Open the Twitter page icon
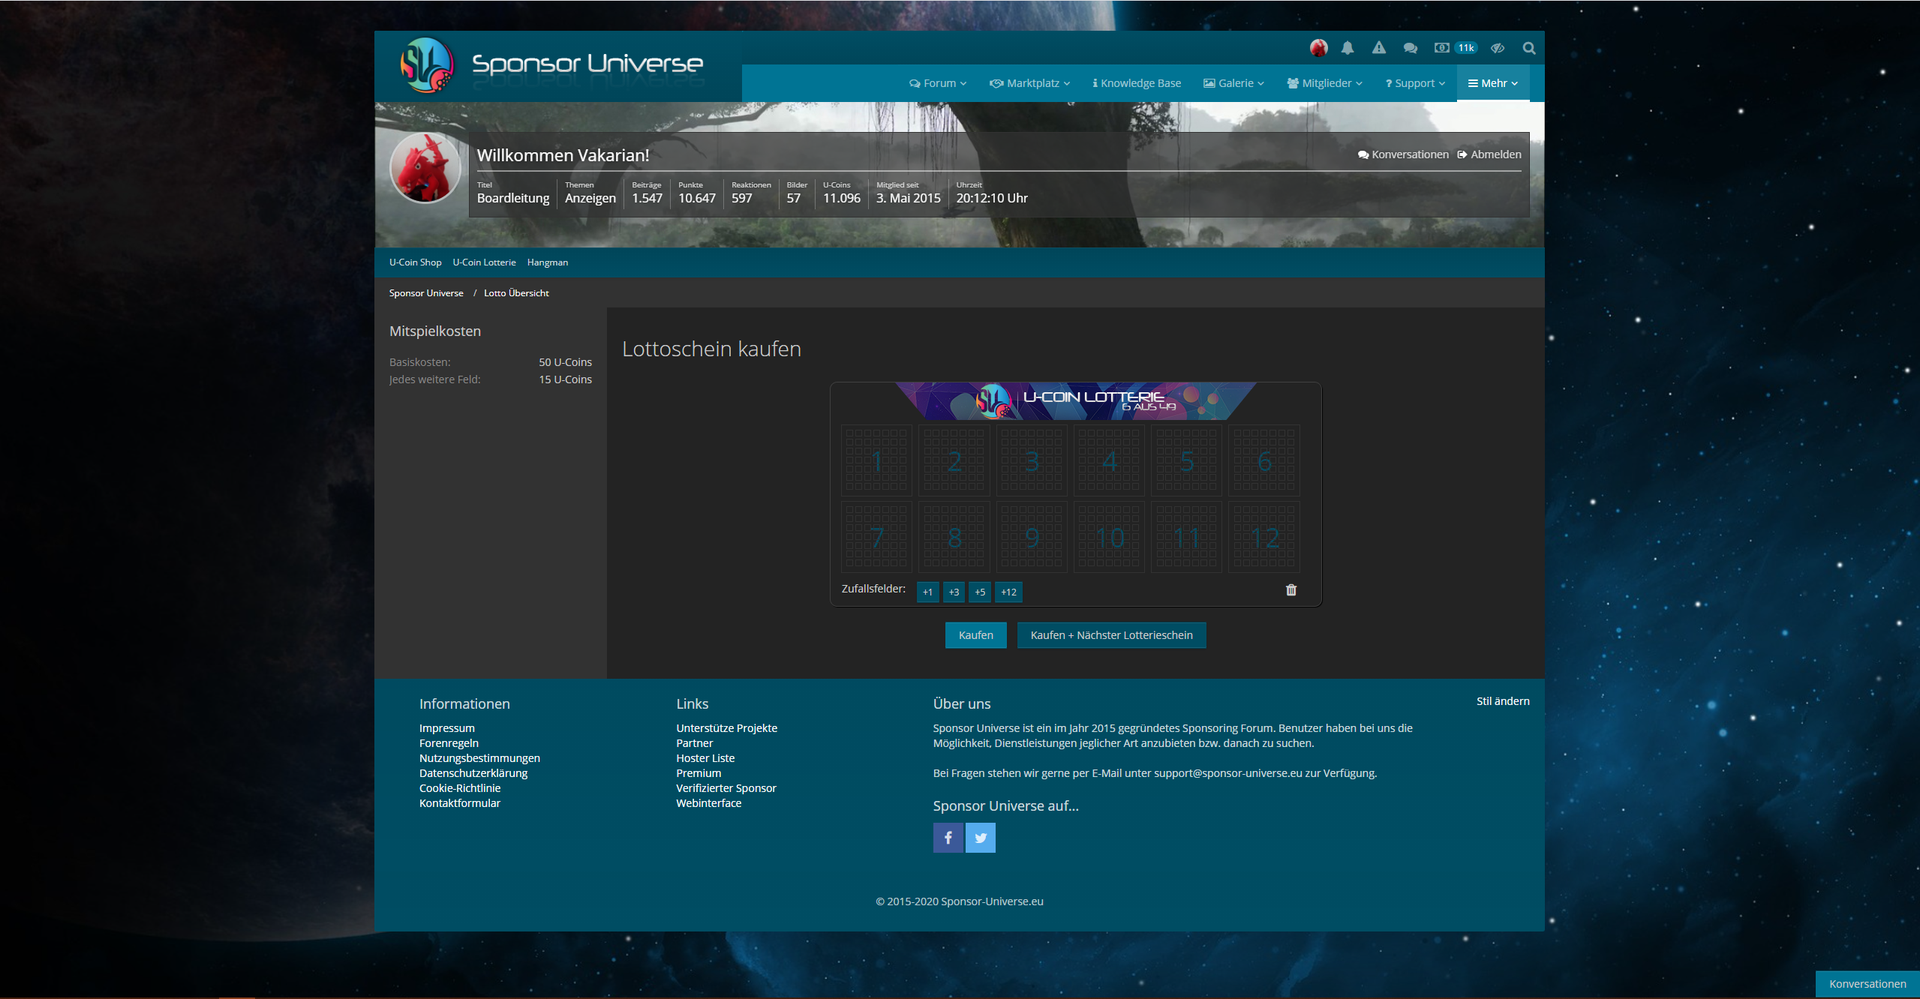 (981, 838)
